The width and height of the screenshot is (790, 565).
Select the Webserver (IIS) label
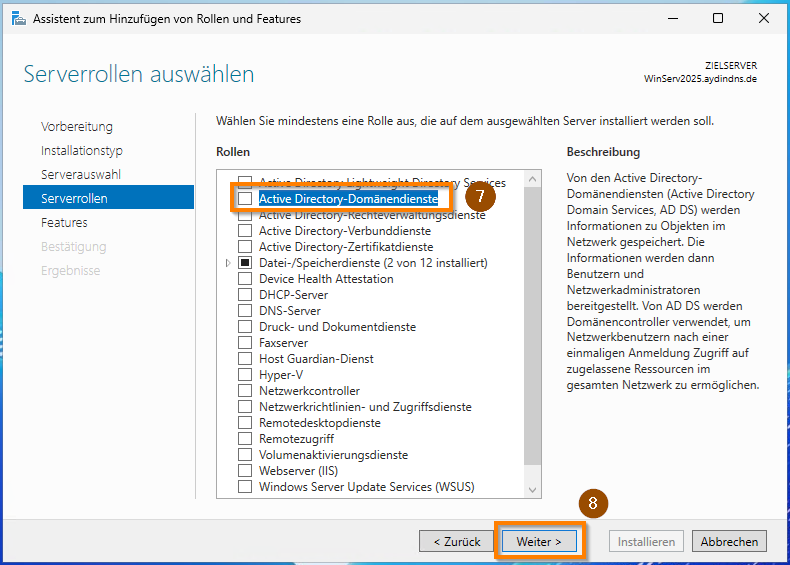(298, 471)
